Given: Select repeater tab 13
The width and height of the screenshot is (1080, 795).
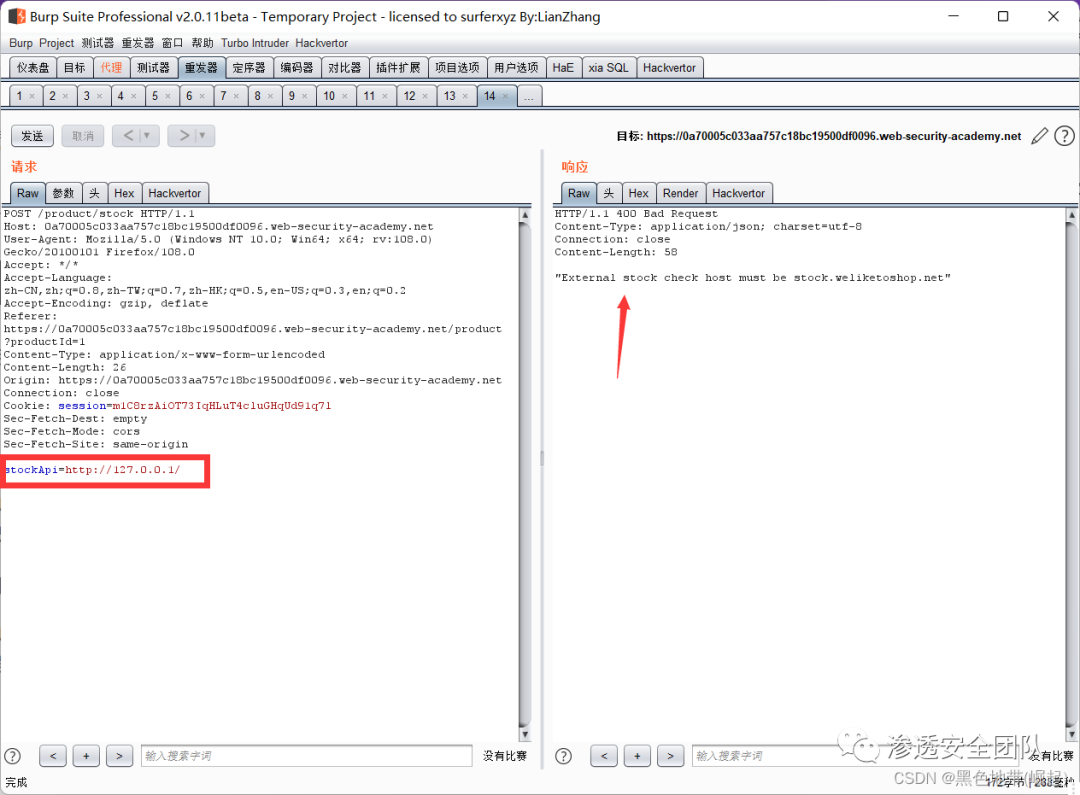Looking at the screenshot, I should point(450,96).
